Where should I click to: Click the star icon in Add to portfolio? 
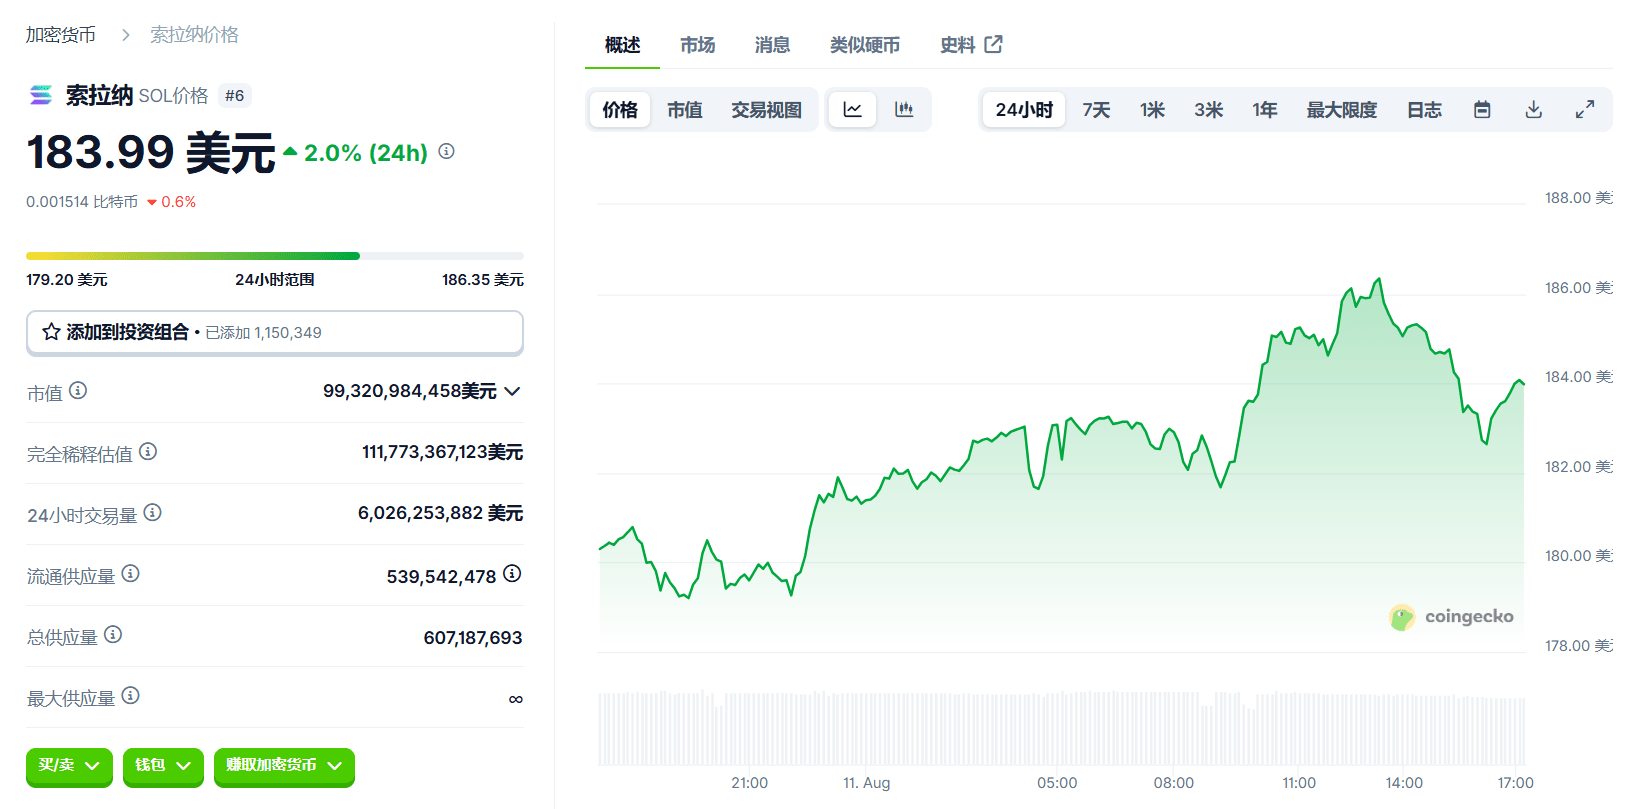tap(52, 332)
